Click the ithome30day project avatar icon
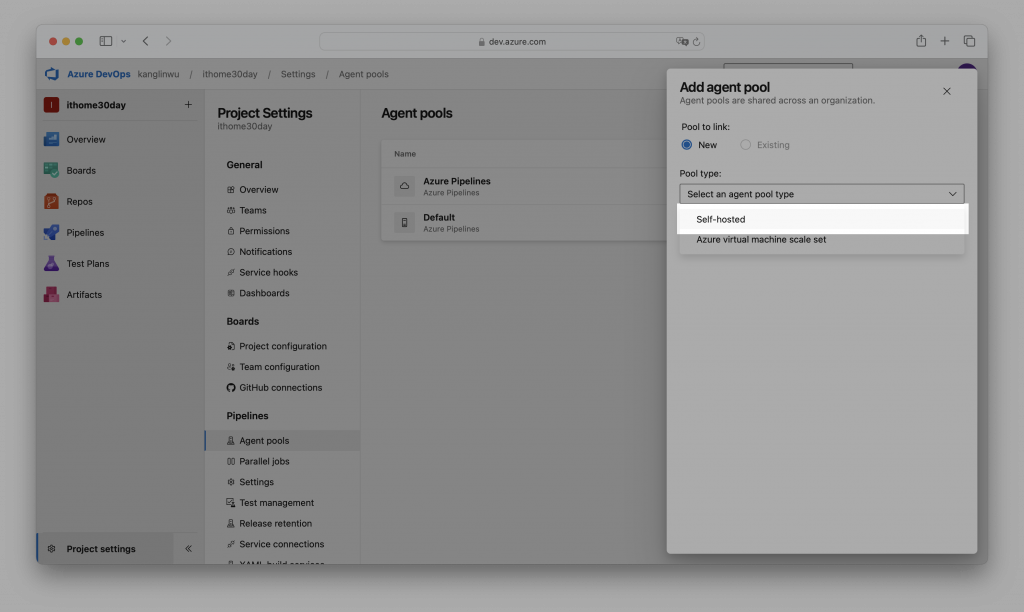This screenshot has width=1024, height=612. [x=51, y=105]
